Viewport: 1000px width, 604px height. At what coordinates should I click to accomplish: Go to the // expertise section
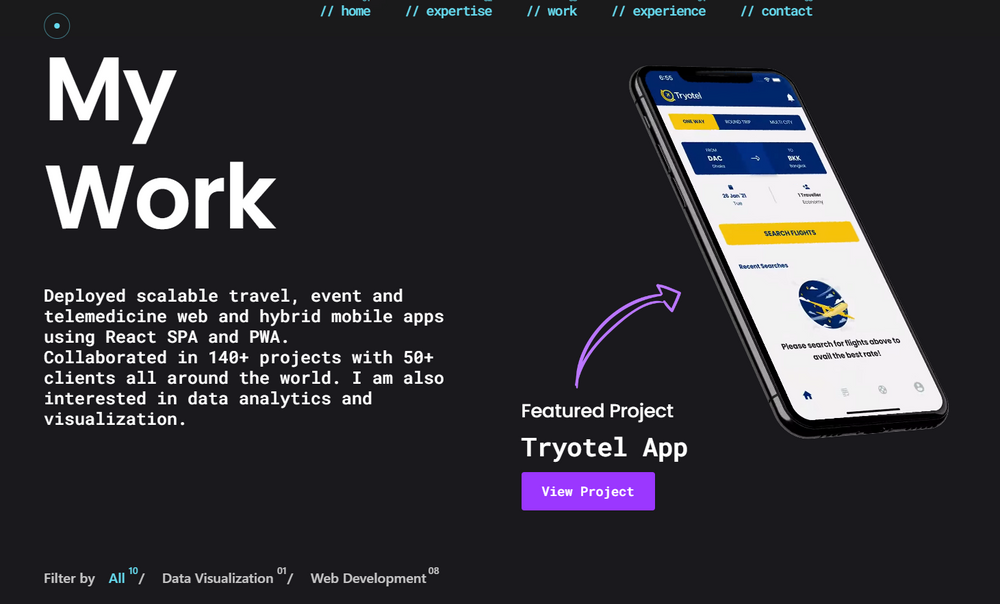pos(449,11)
